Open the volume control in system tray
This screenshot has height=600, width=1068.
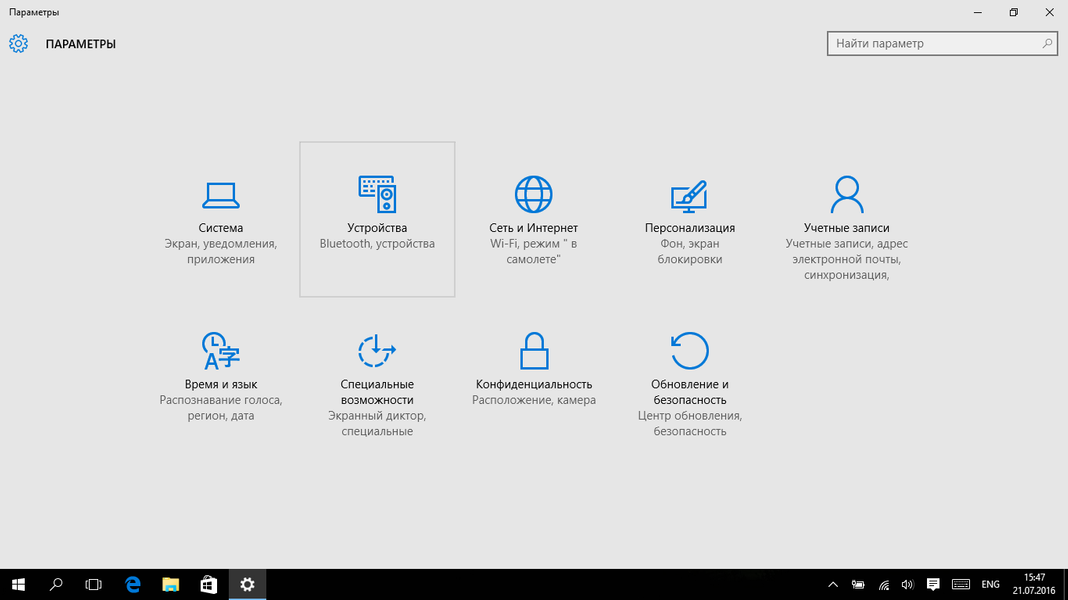pyautogui.click(x=908, y=584)
